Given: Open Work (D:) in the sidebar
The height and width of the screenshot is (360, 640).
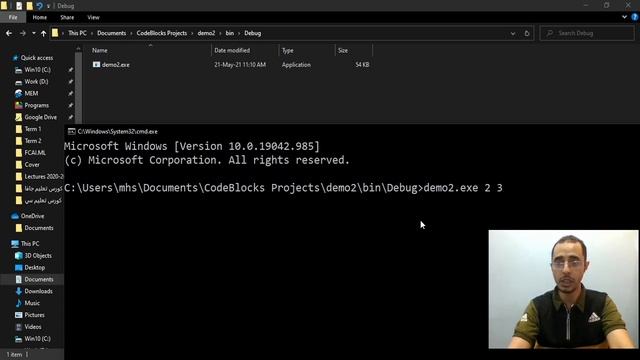Looking at the screenshot, I should 36,82.
